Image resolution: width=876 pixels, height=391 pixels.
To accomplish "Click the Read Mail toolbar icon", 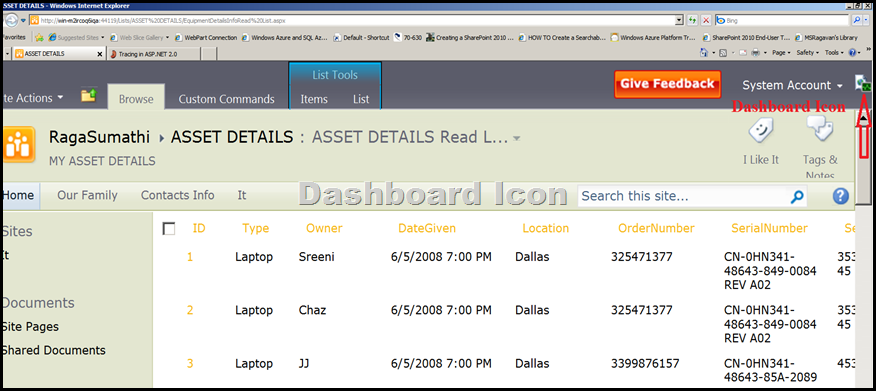I will [742, 53].
